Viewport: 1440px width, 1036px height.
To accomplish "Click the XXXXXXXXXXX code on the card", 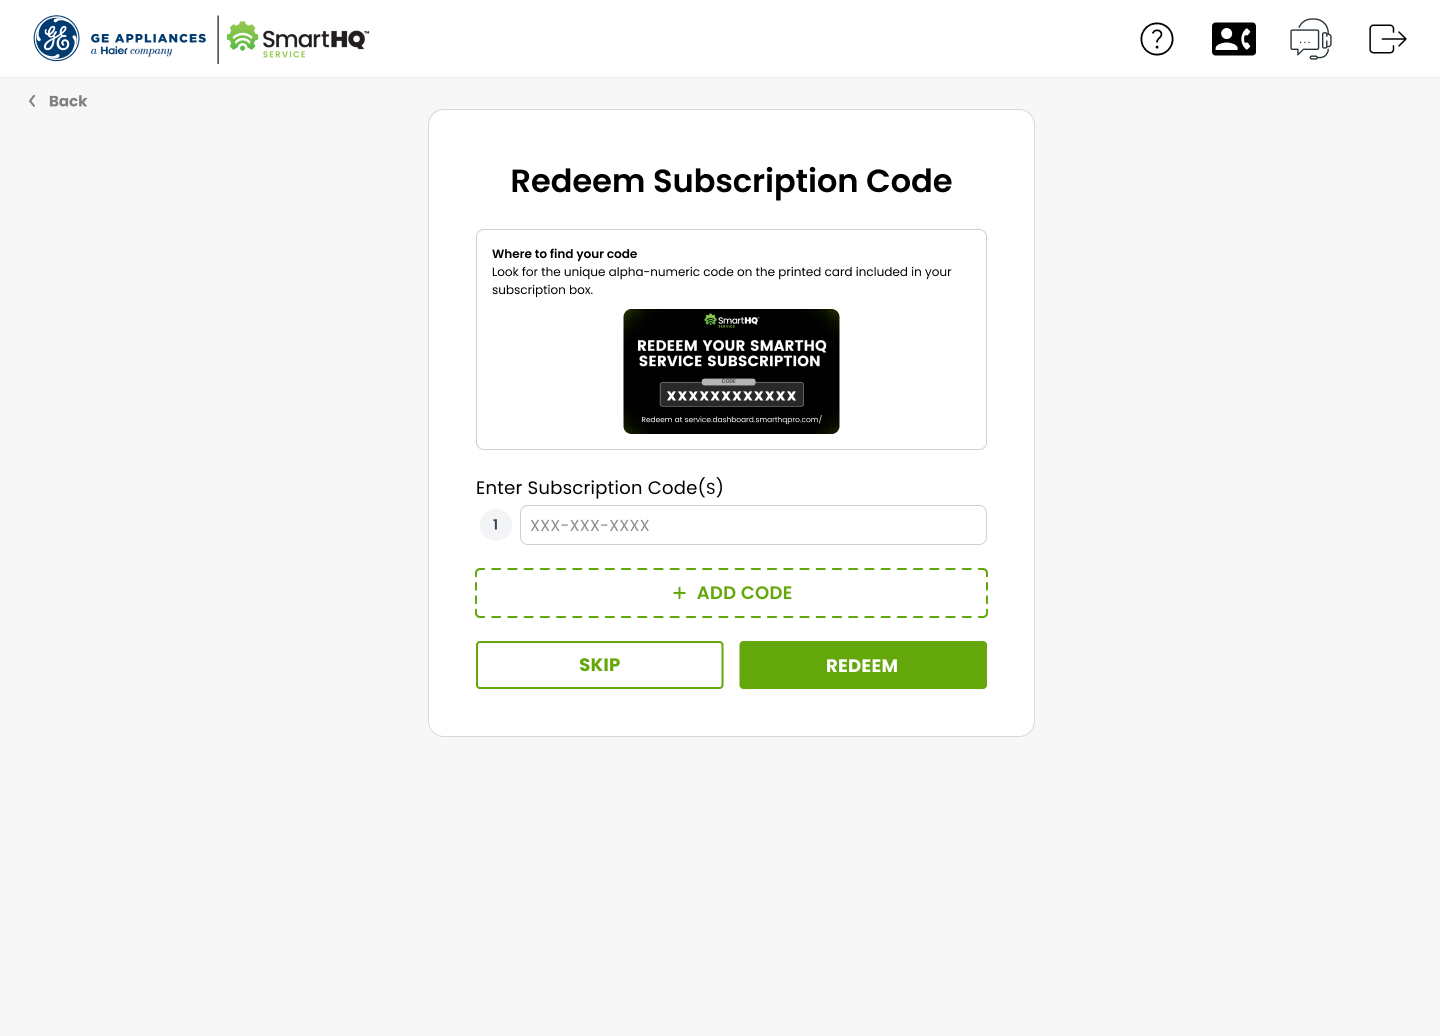I will click(731, 395).
